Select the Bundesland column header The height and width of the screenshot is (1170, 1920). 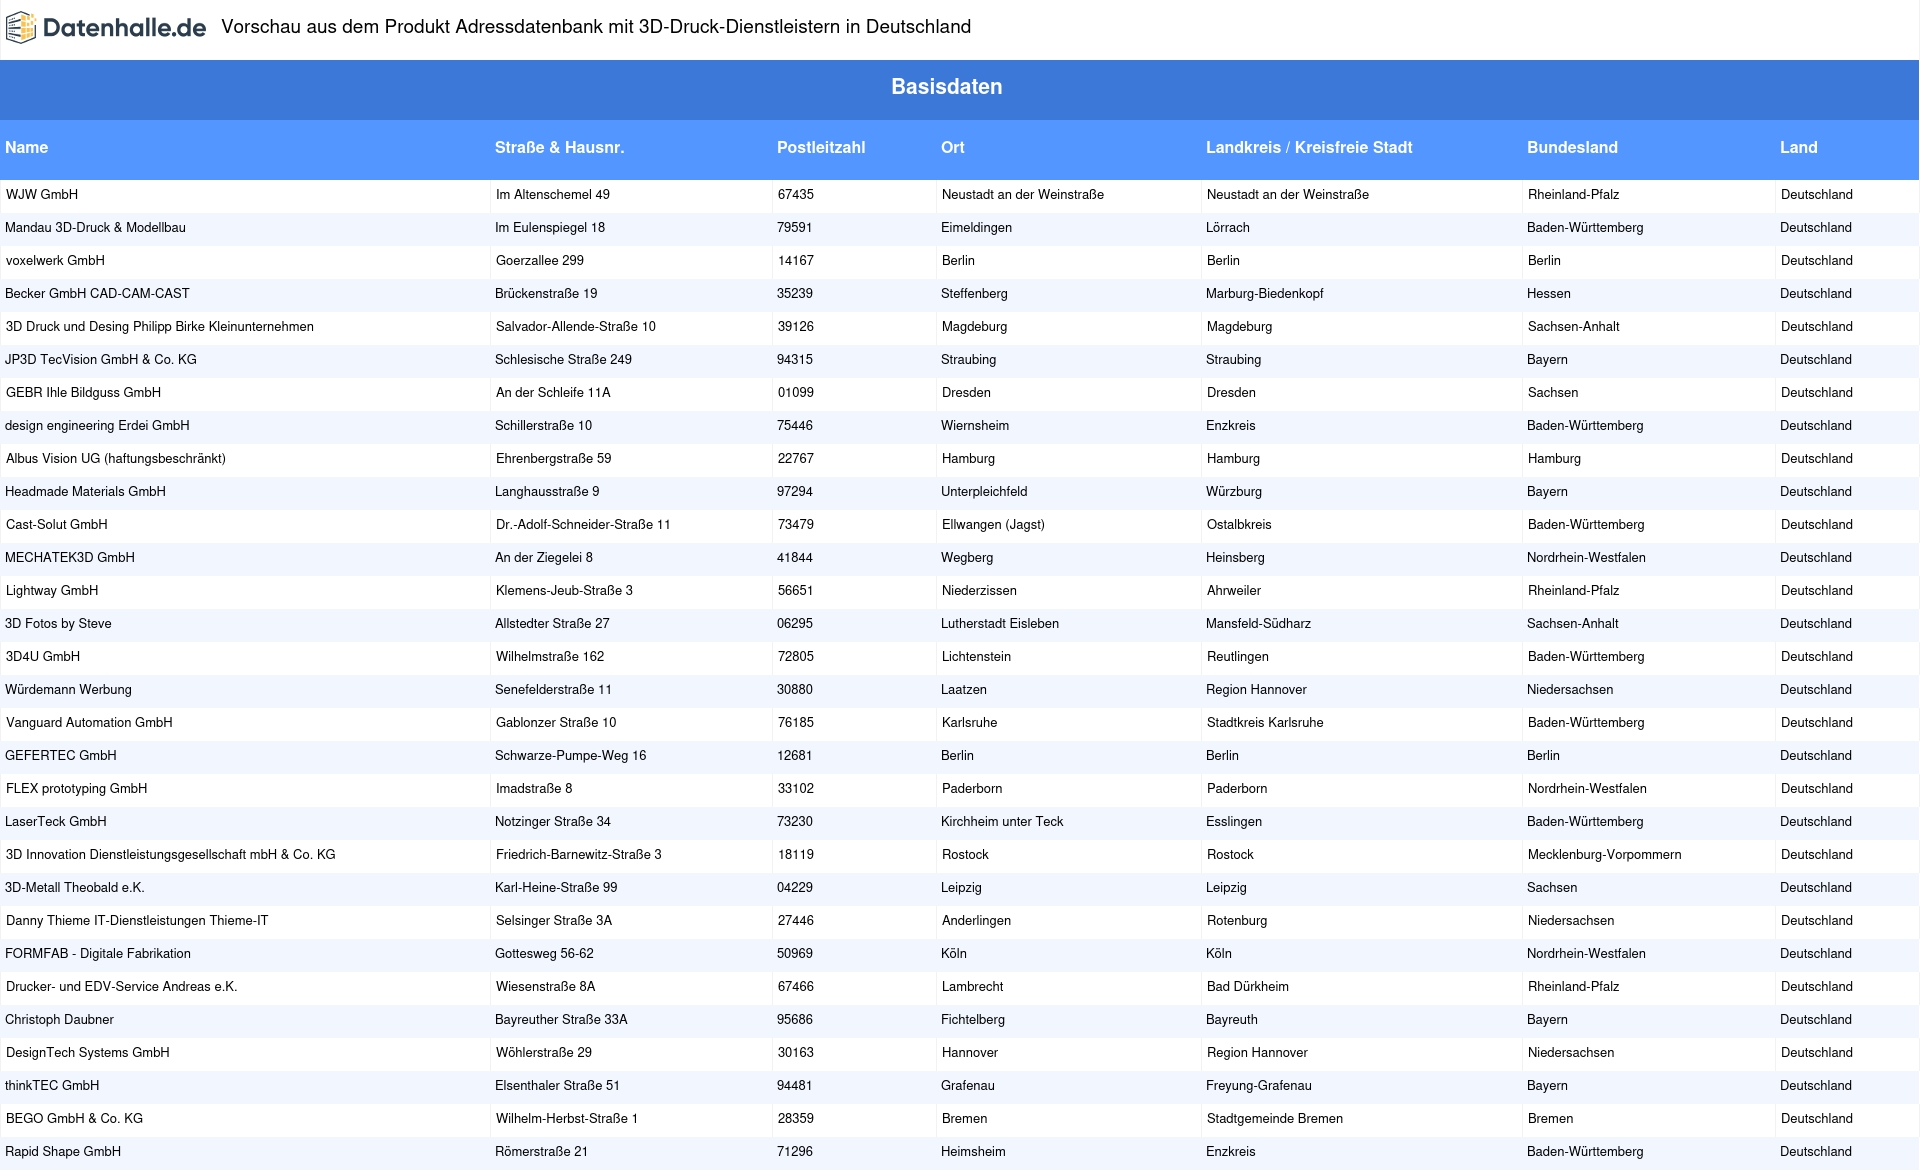click(1572, 147)
